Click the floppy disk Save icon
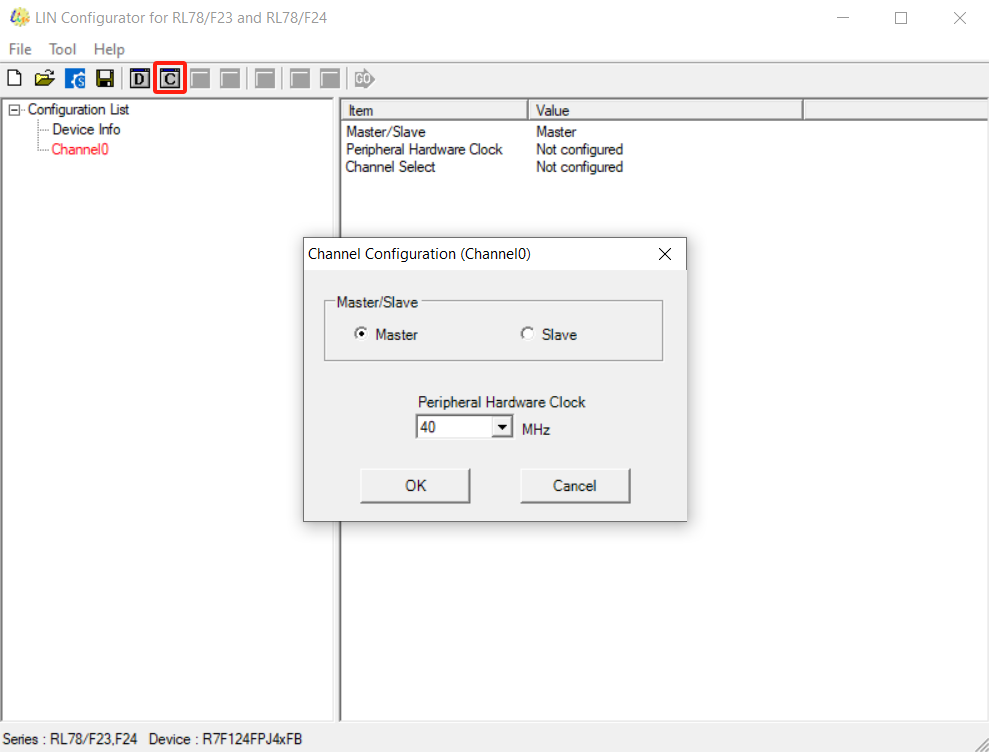Image resolution: width=989 pixels, height=752 pixels. click(x=104, y=78)
